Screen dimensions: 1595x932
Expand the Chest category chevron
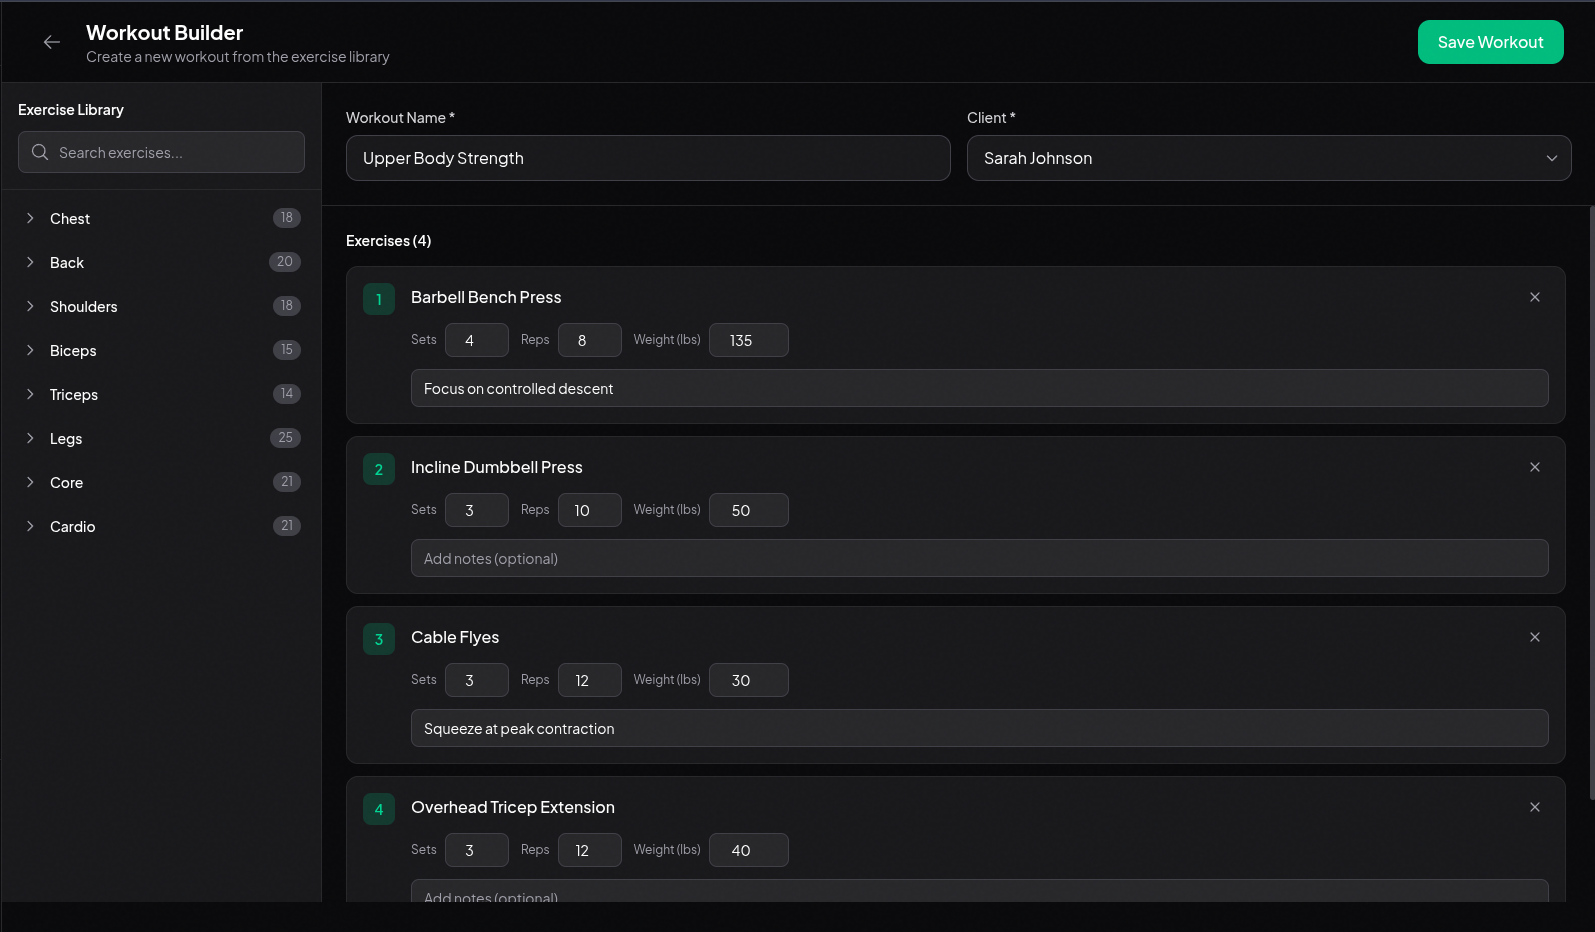(30, 218)
